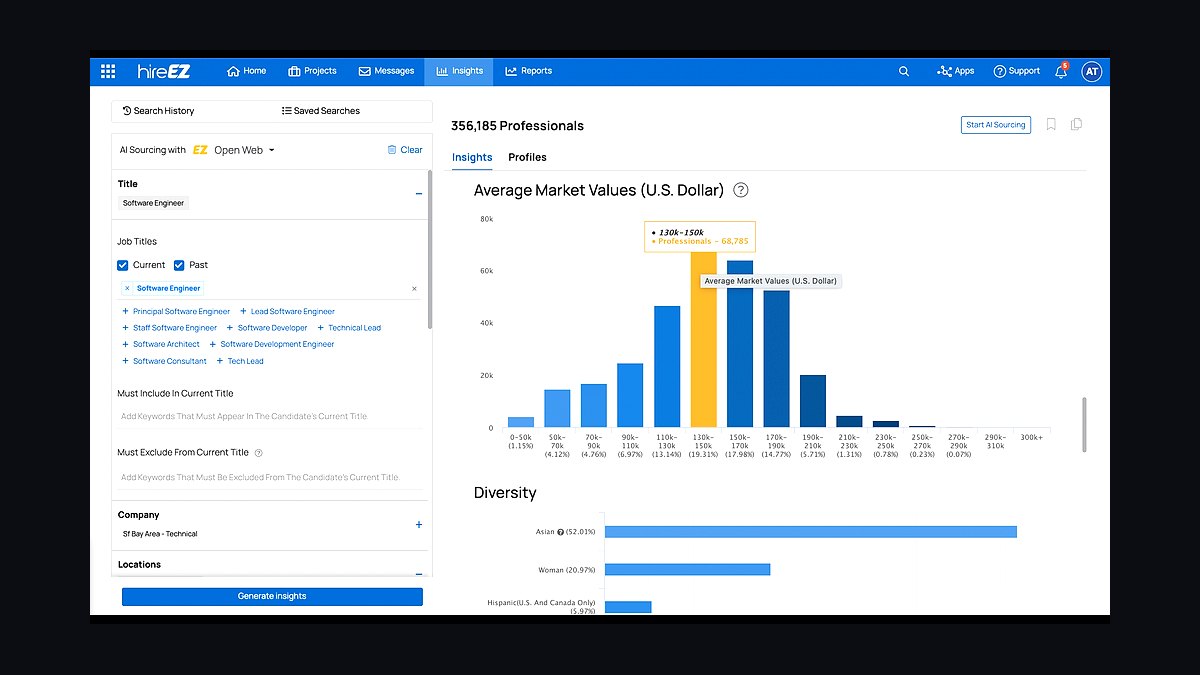Clear all job title tags
The width and height of the screenshot is (1200, 675).
[414, 288]
